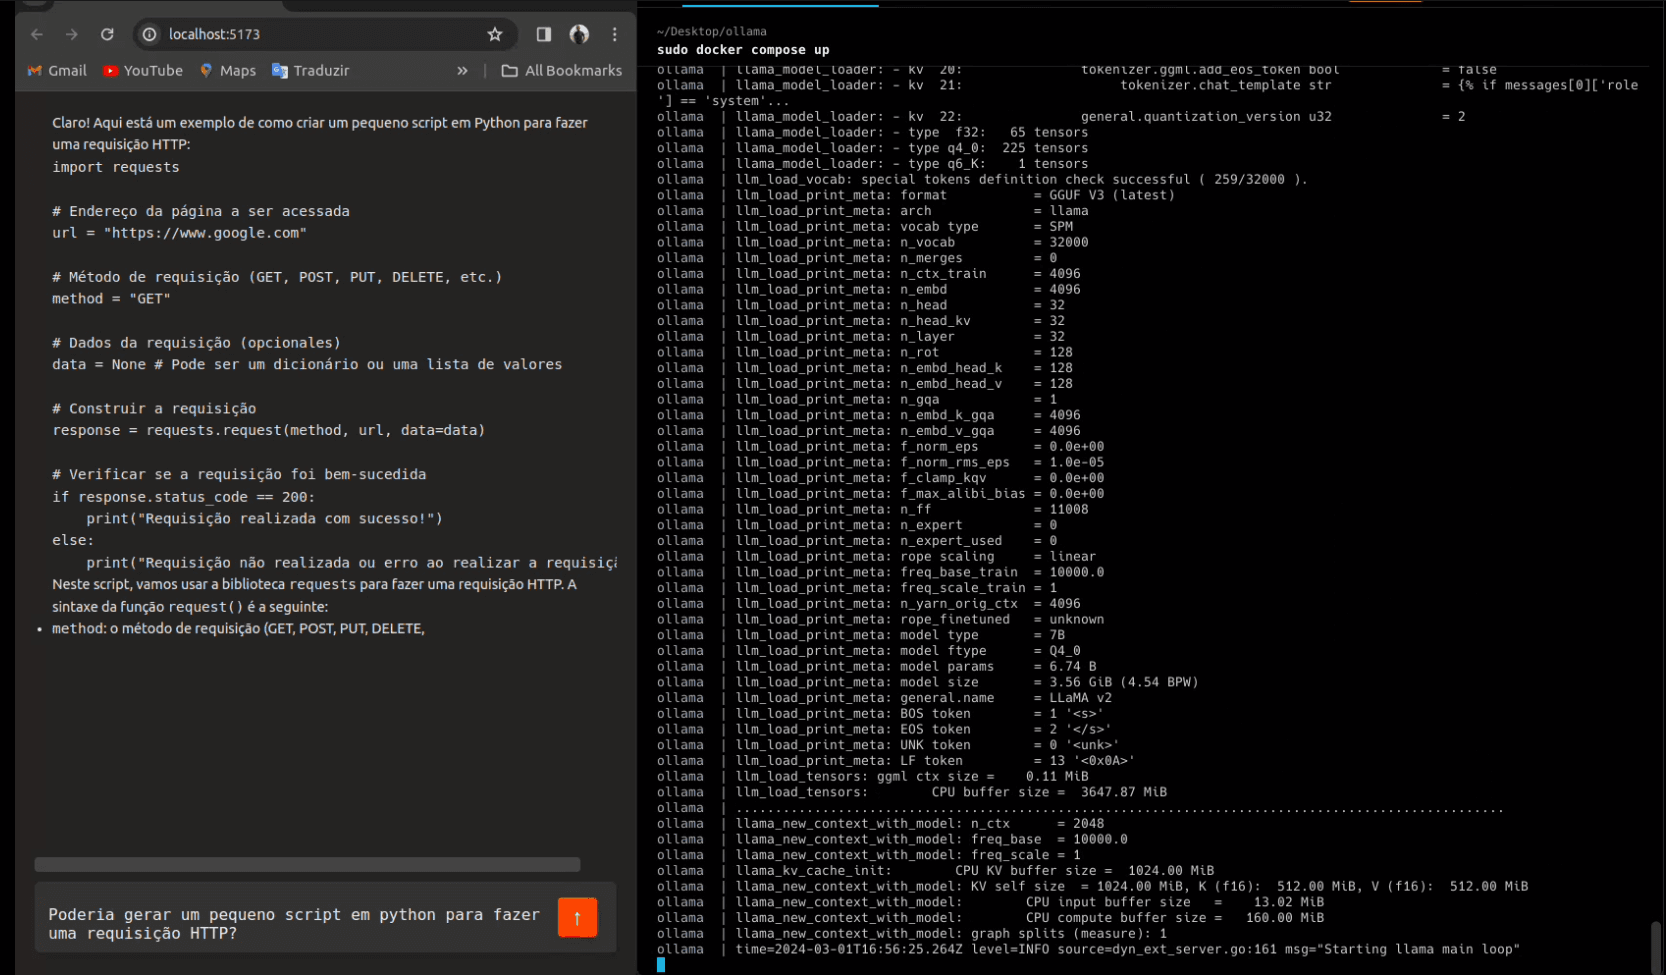Open the All Bookmarks folder
This screenshot has height=975, width=1666.
click(x=562, y=71)
